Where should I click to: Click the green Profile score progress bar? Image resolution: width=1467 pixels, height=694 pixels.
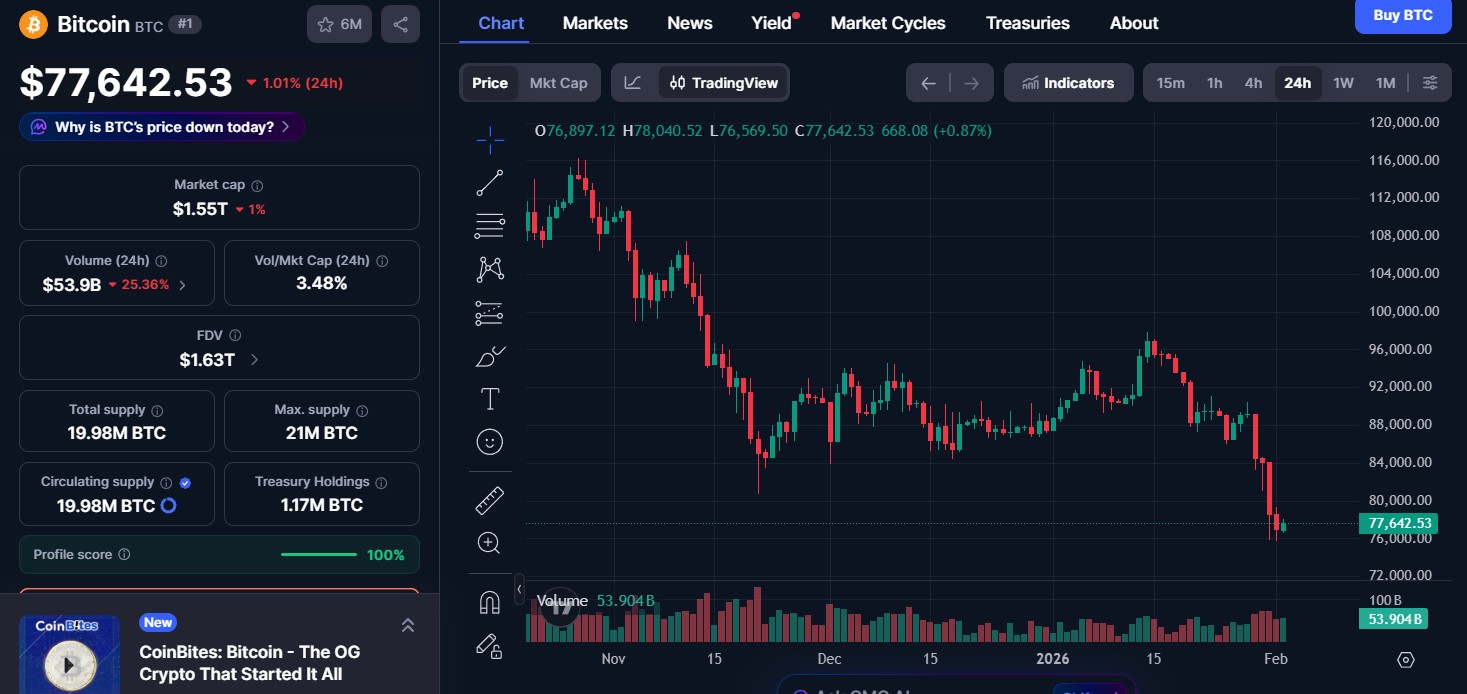tap(318, 554)
